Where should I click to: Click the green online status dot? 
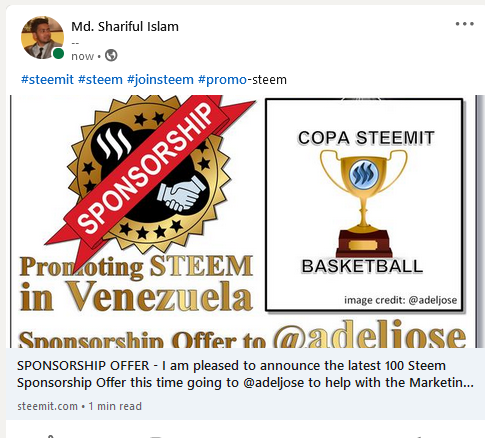click(58, 53)
